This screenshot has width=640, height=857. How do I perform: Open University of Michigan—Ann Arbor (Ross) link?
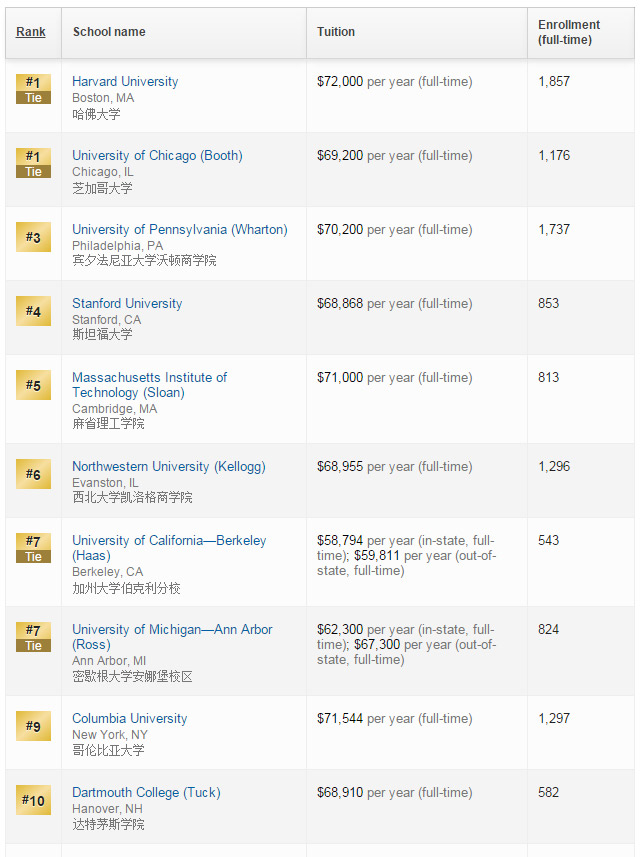coord(172,636)
